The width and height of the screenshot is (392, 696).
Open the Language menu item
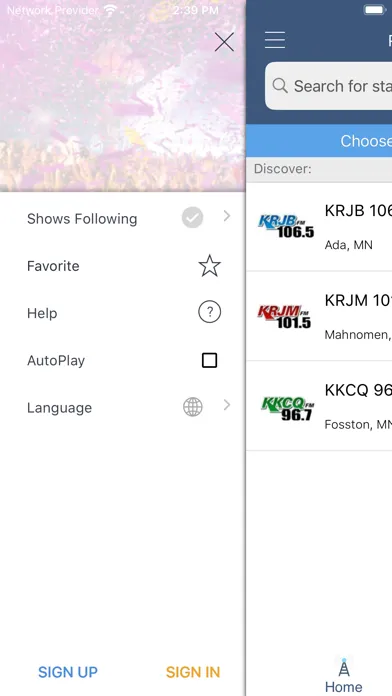123,407
